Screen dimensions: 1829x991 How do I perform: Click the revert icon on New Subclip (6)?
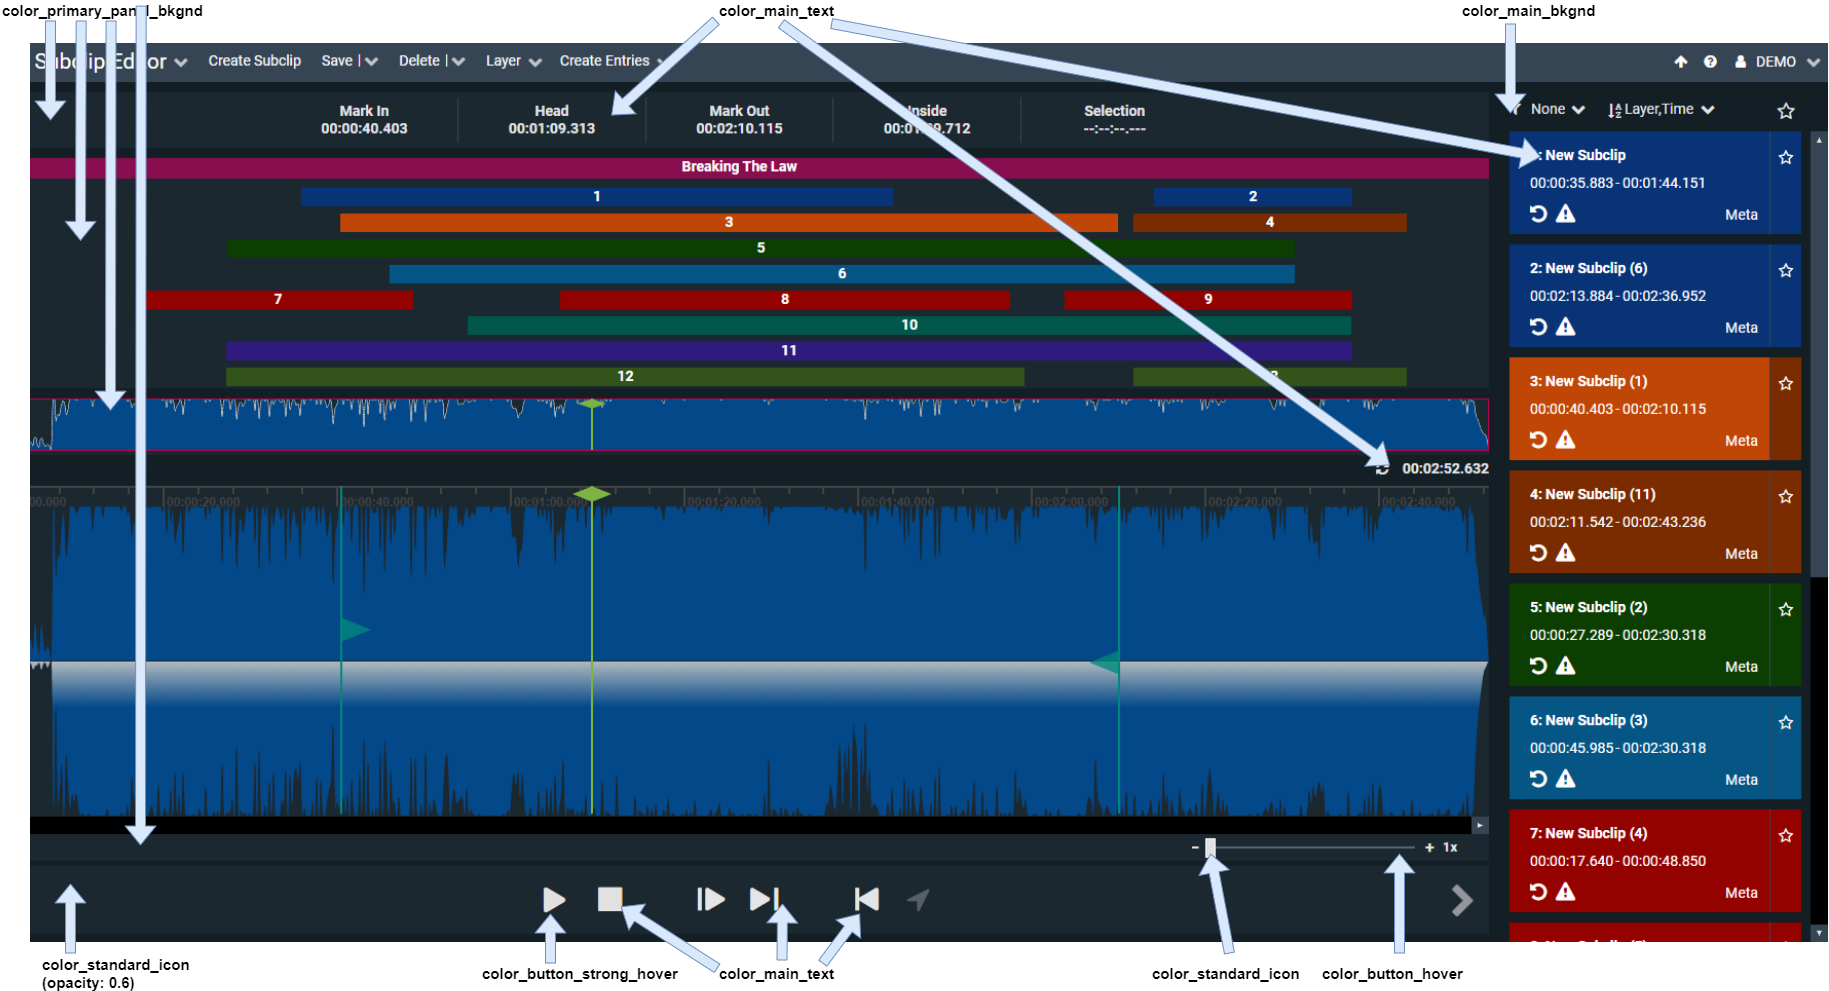pos(1538,327)
